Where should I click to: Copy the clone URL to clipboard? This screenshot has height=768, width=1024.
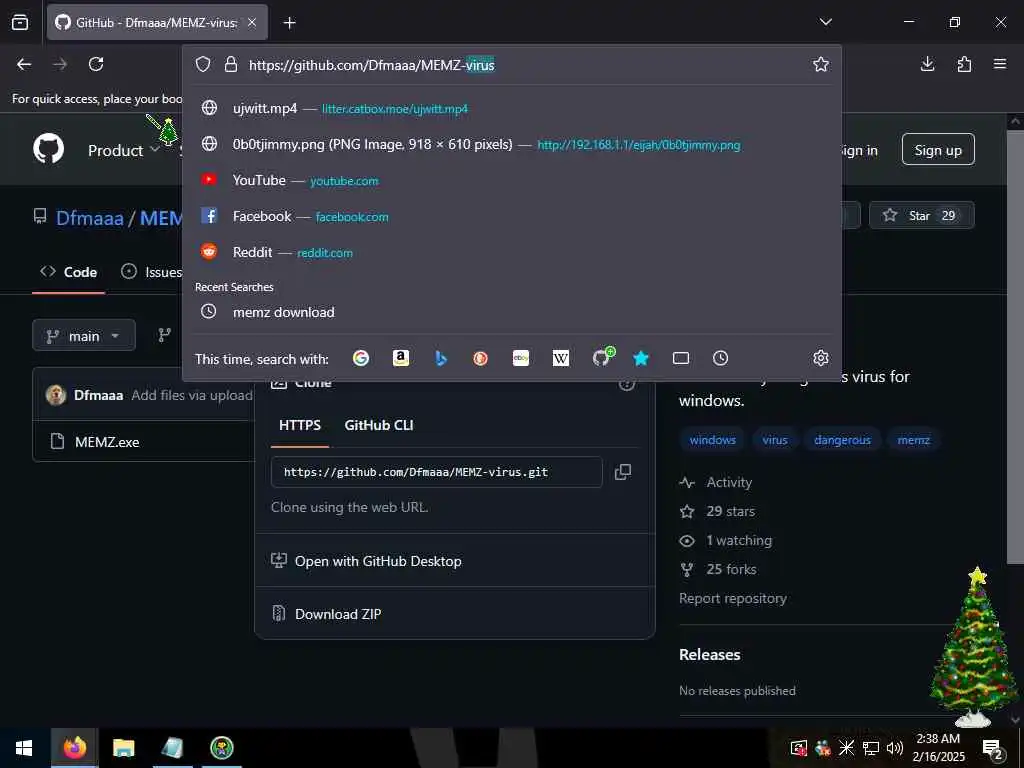pyautogui.click(x=623, y=472)
